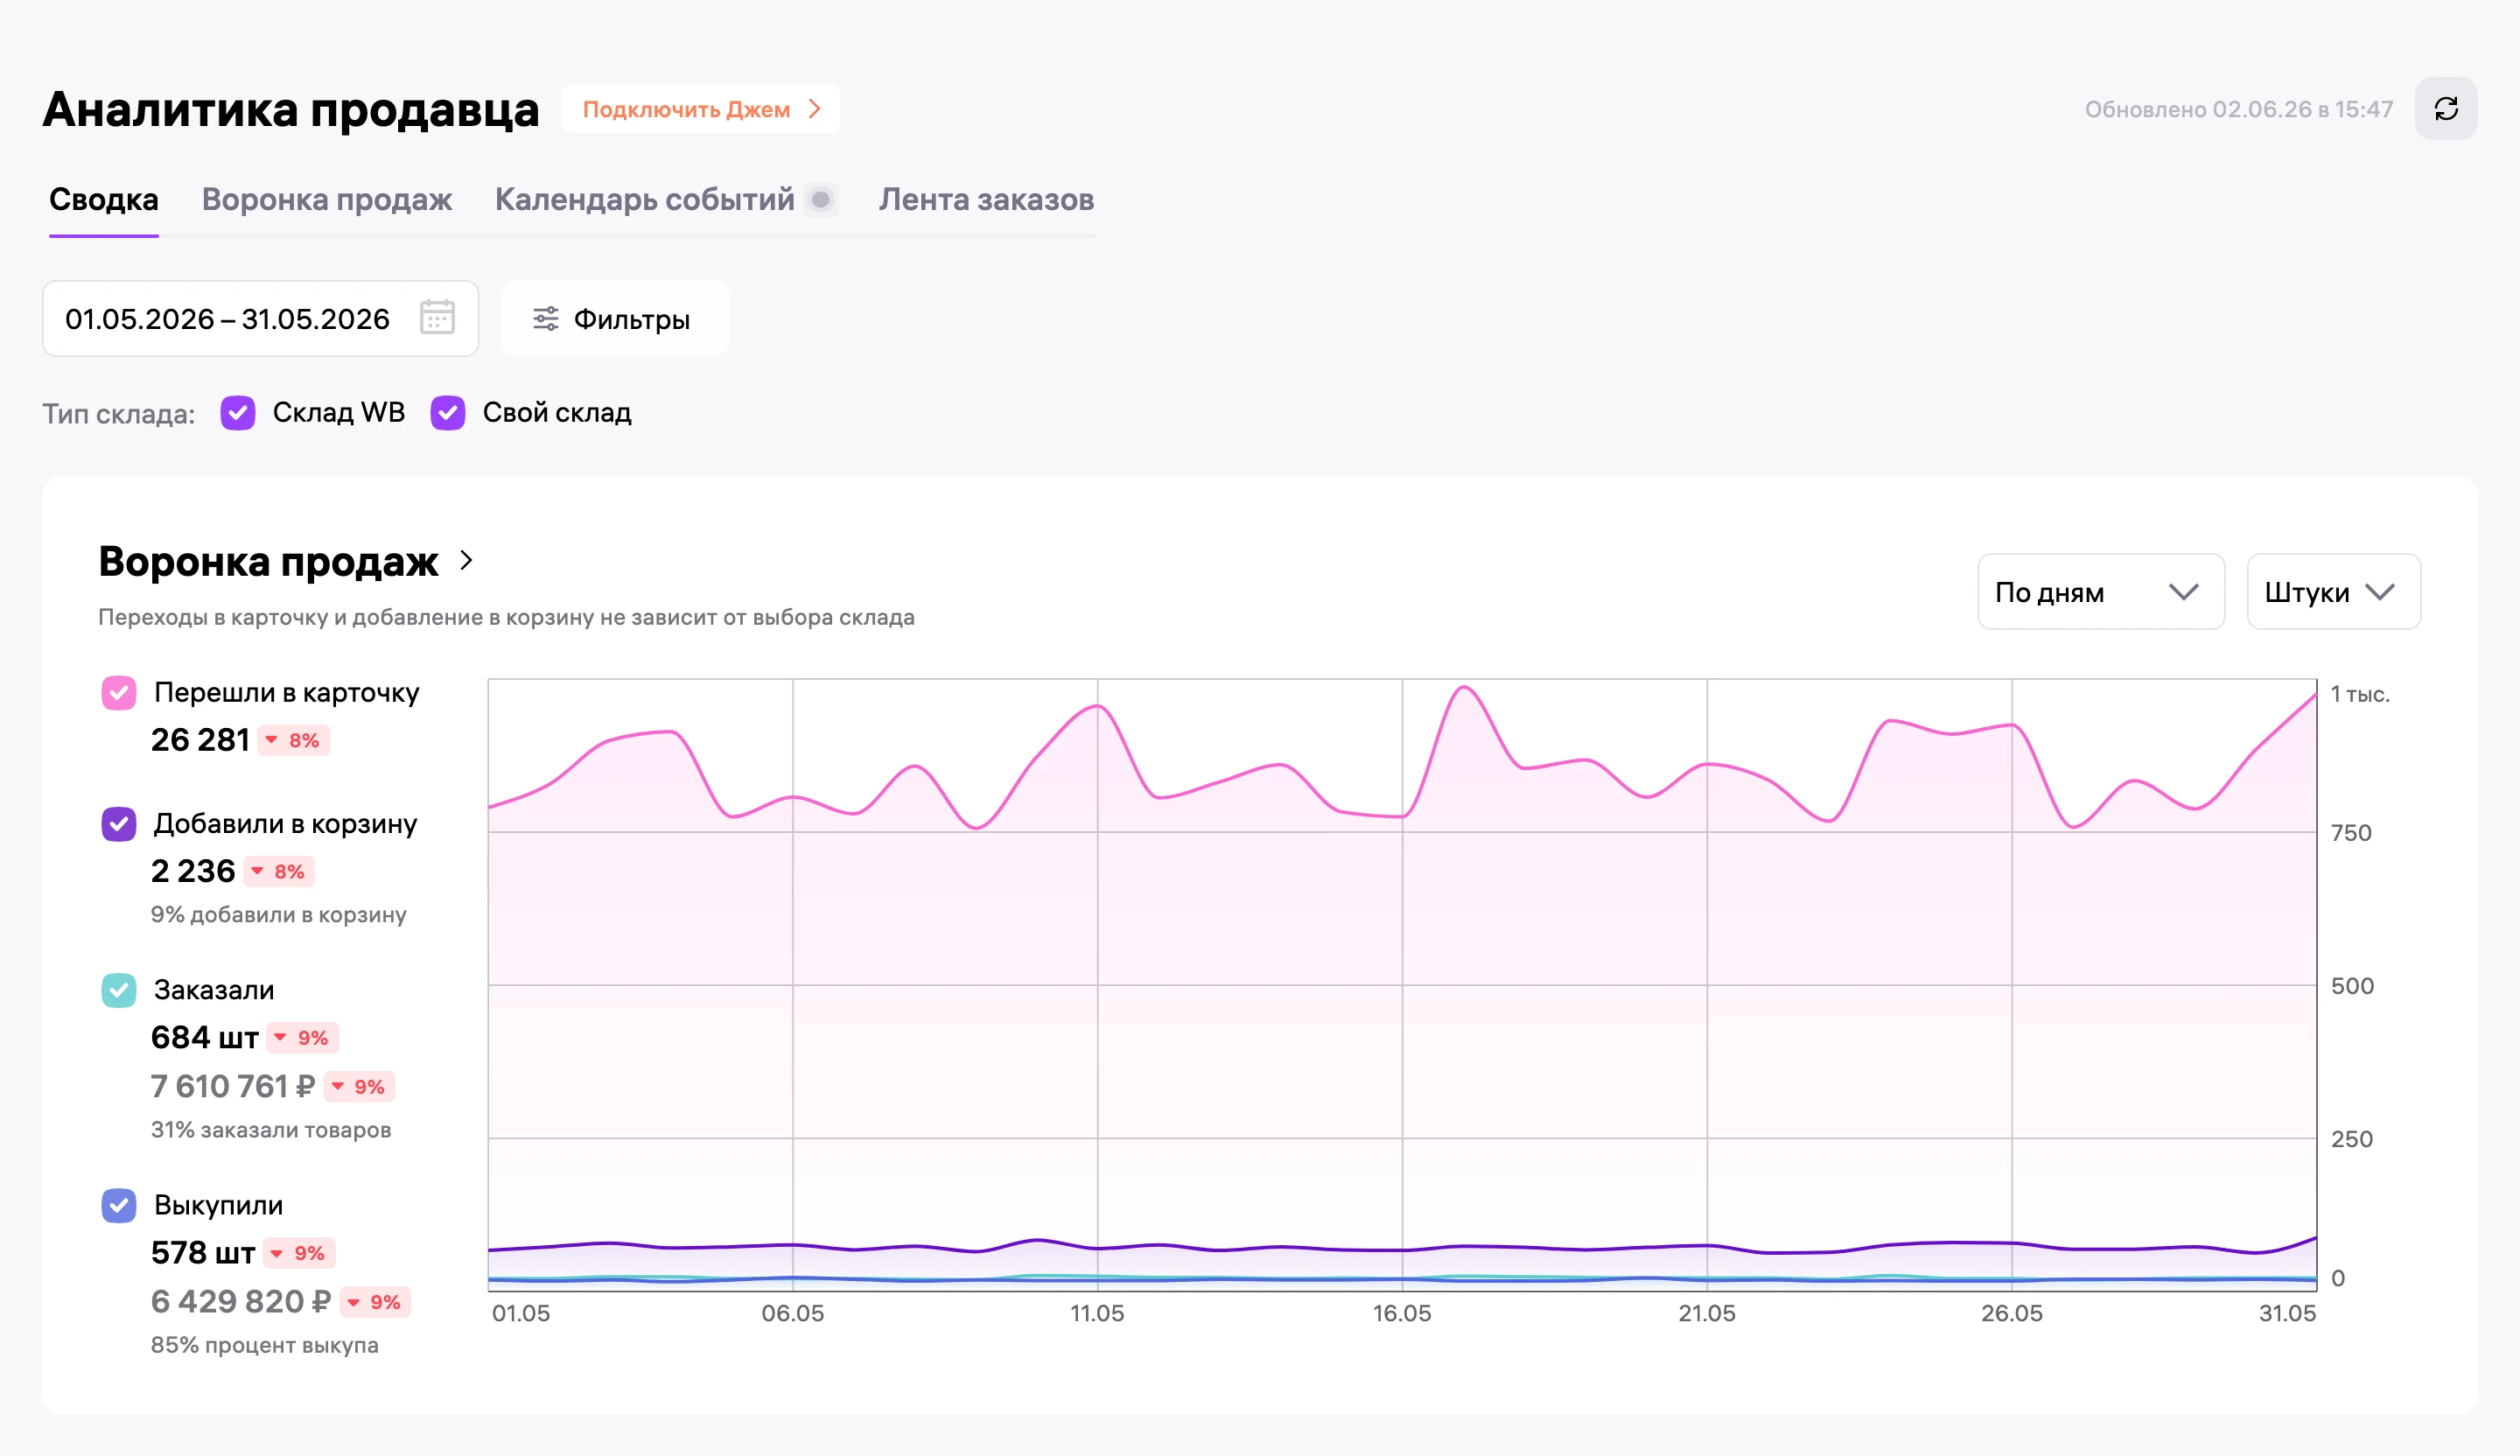Click the filter sliders icon
2520x1456 pixels.
click(x=545, y=319)
